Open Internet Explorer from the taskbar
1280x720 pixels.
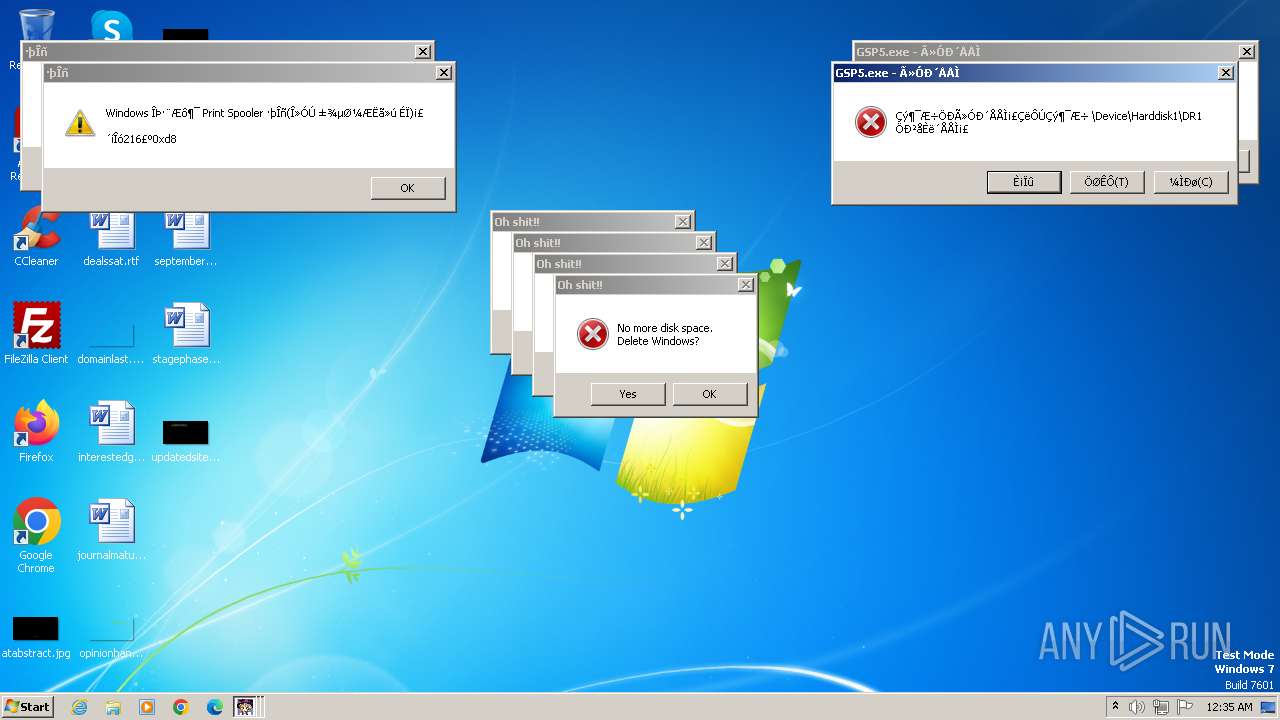(x=79, y=707)
